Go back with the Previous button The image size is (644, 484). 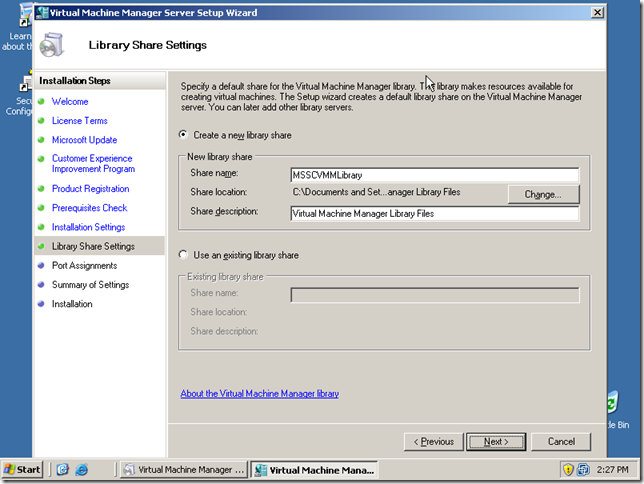[x=434, y=442]
